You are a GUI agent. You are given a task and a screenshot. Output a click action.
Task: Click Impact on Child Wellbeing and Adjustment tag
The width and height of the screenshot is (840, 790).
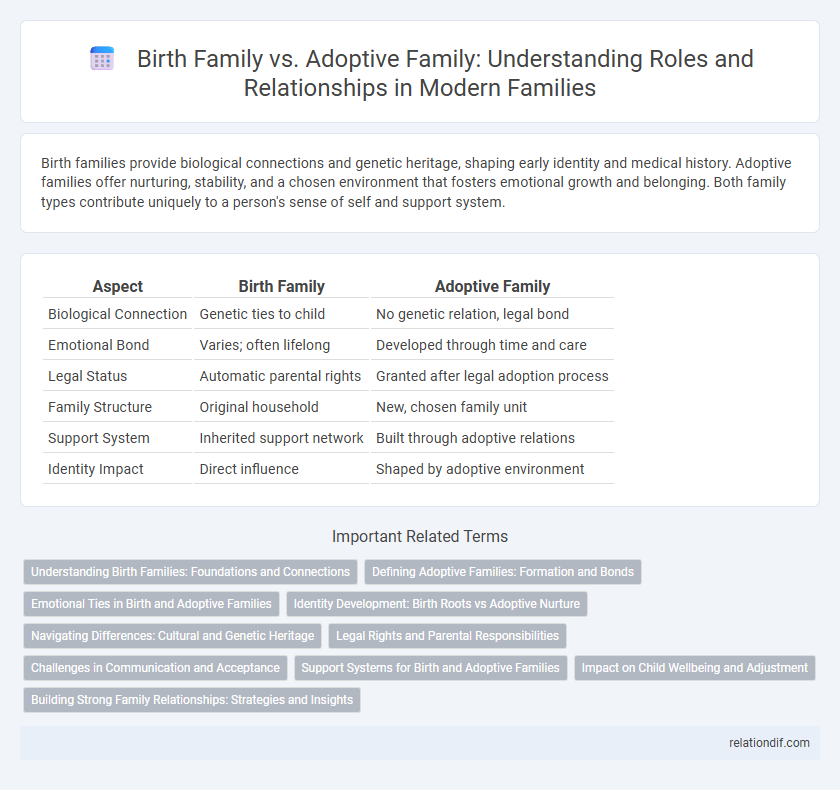pyautogui.click(x=695, y=668)
